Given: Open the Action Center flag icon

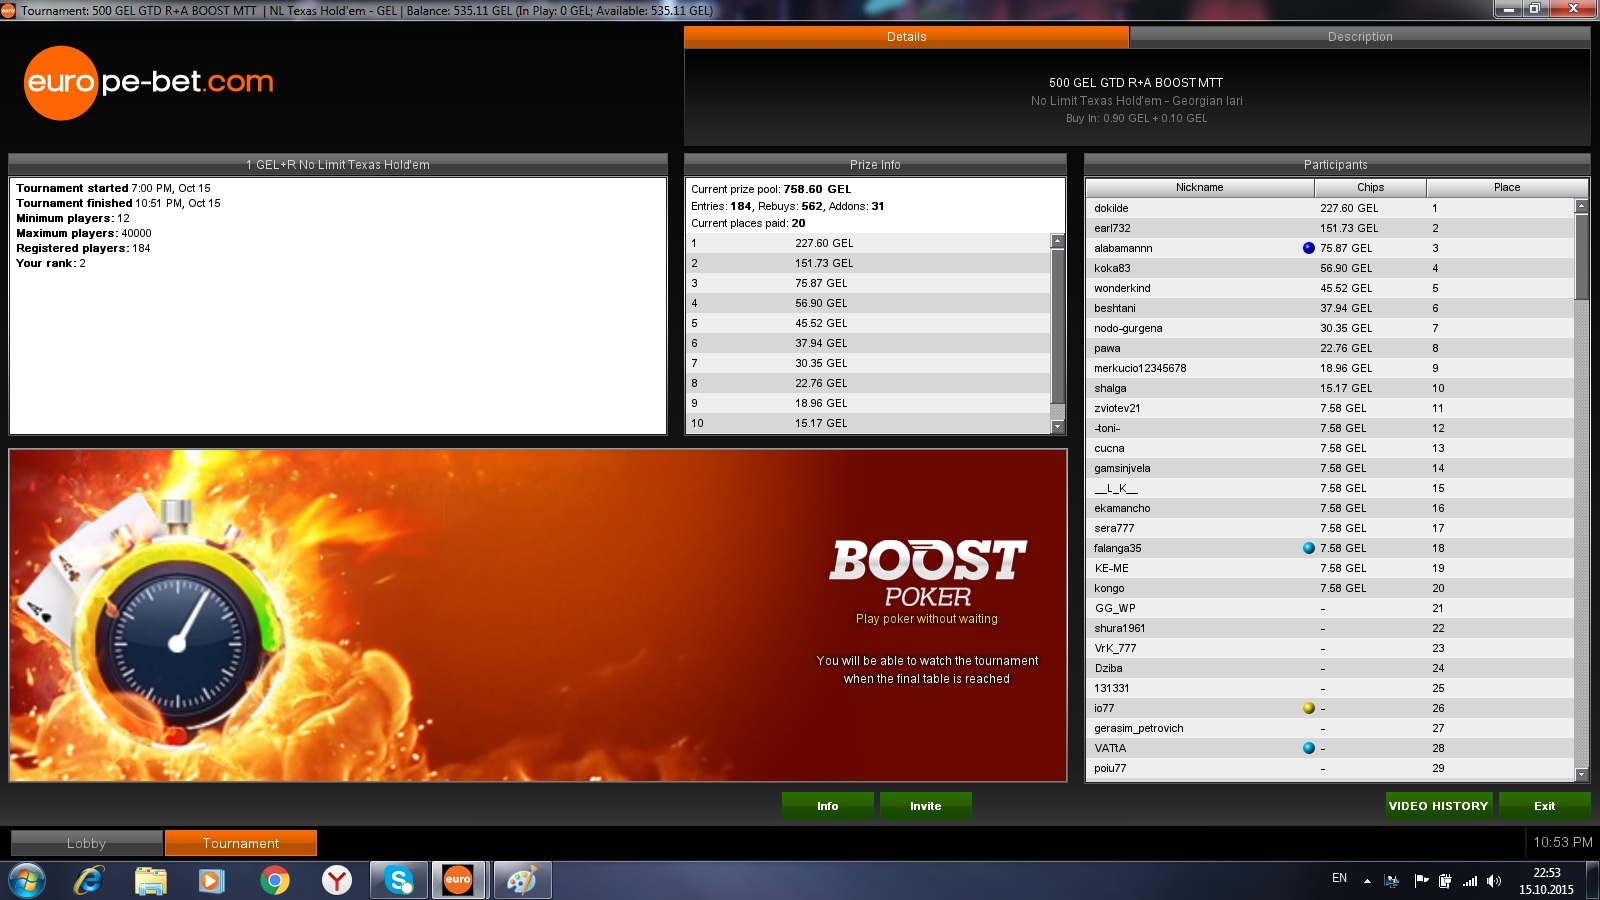Looking at the screenshot, I should click(1421, 881).
